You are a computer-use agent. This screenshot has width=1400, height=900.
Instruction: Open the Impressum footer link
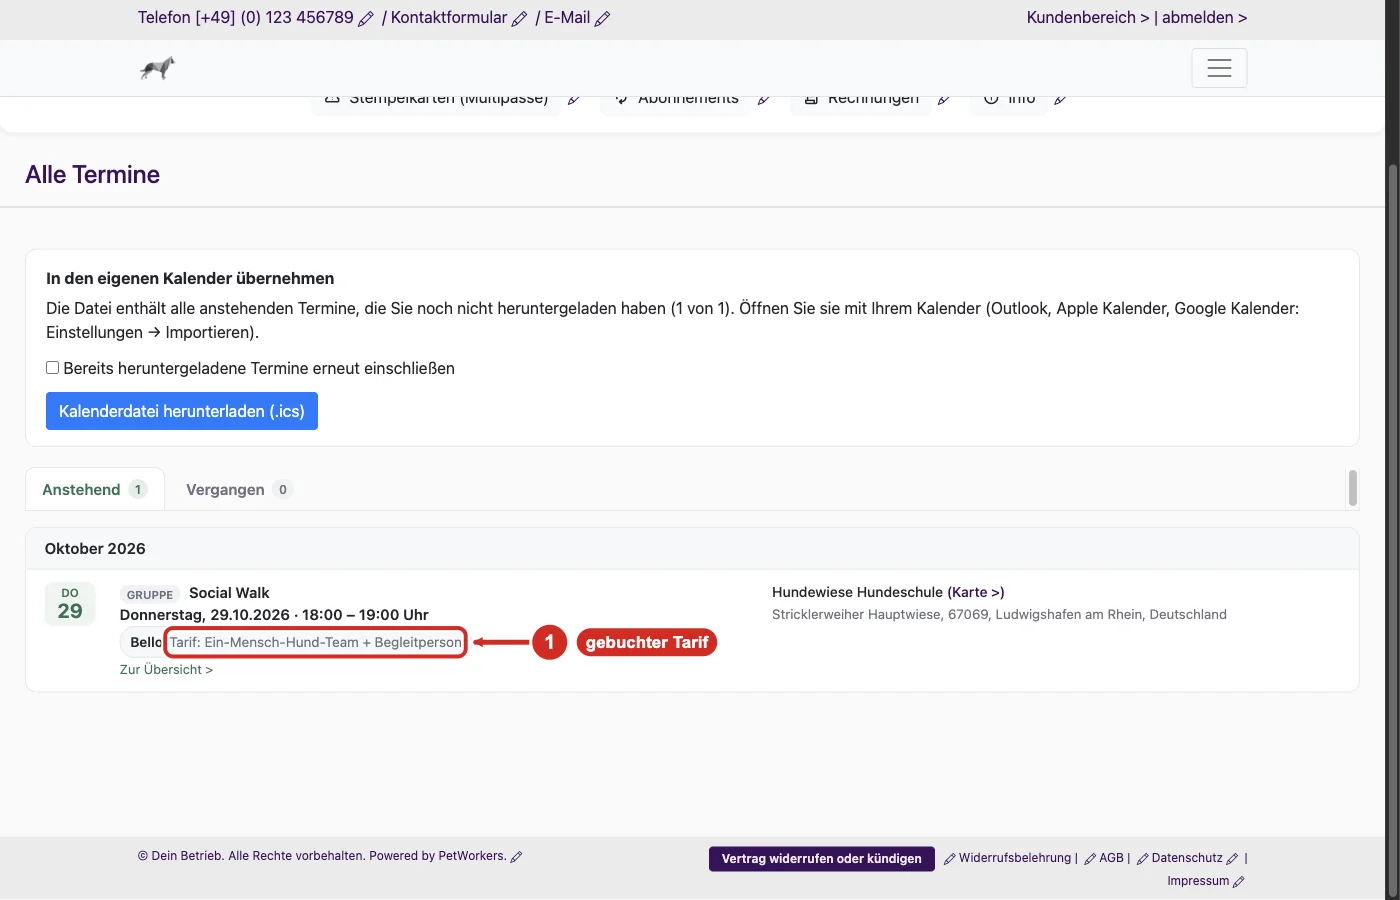coord(1198,881)
